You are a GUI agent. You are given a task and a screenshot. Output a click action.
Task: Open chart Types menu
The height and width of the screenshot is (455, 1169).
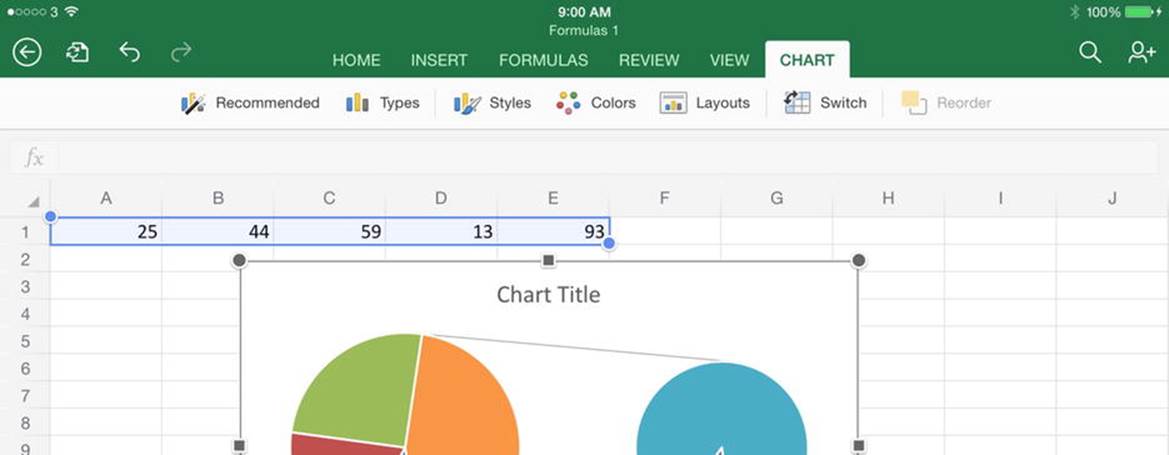pos(382,103)
